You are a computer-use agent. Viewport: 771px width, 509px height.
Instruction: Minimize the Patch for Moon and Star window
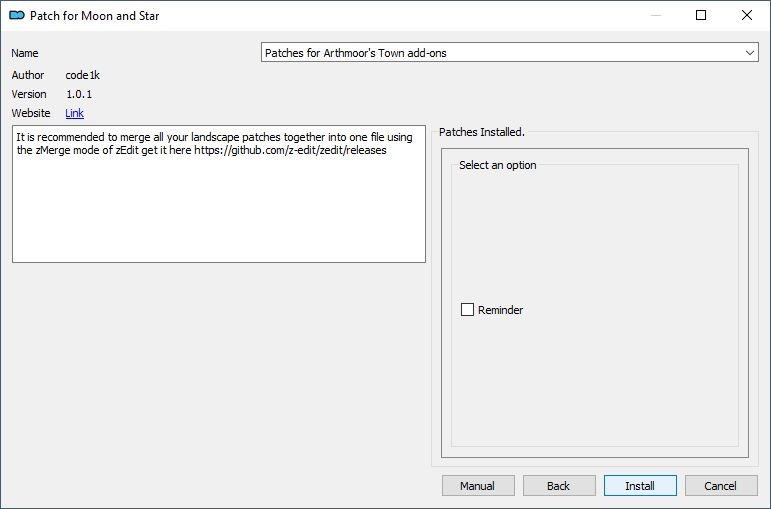pyautogui.click(x=655, y=15)
